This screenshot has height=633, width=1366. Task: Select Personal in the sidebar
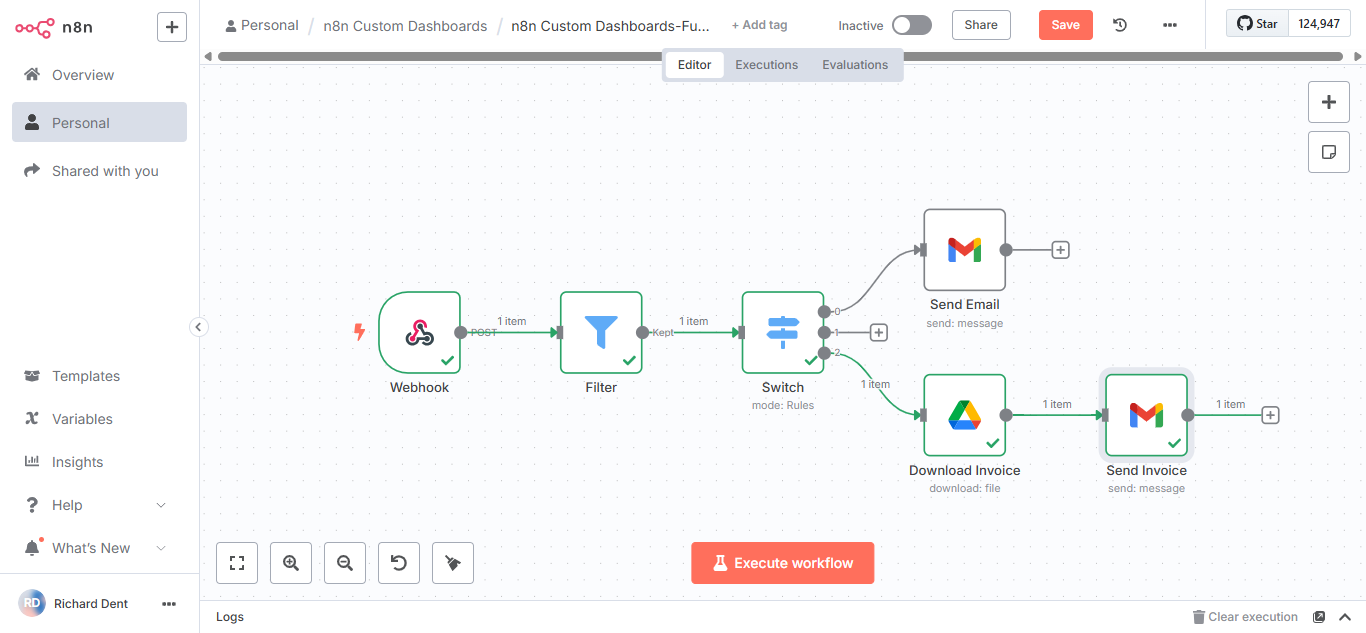99,123
